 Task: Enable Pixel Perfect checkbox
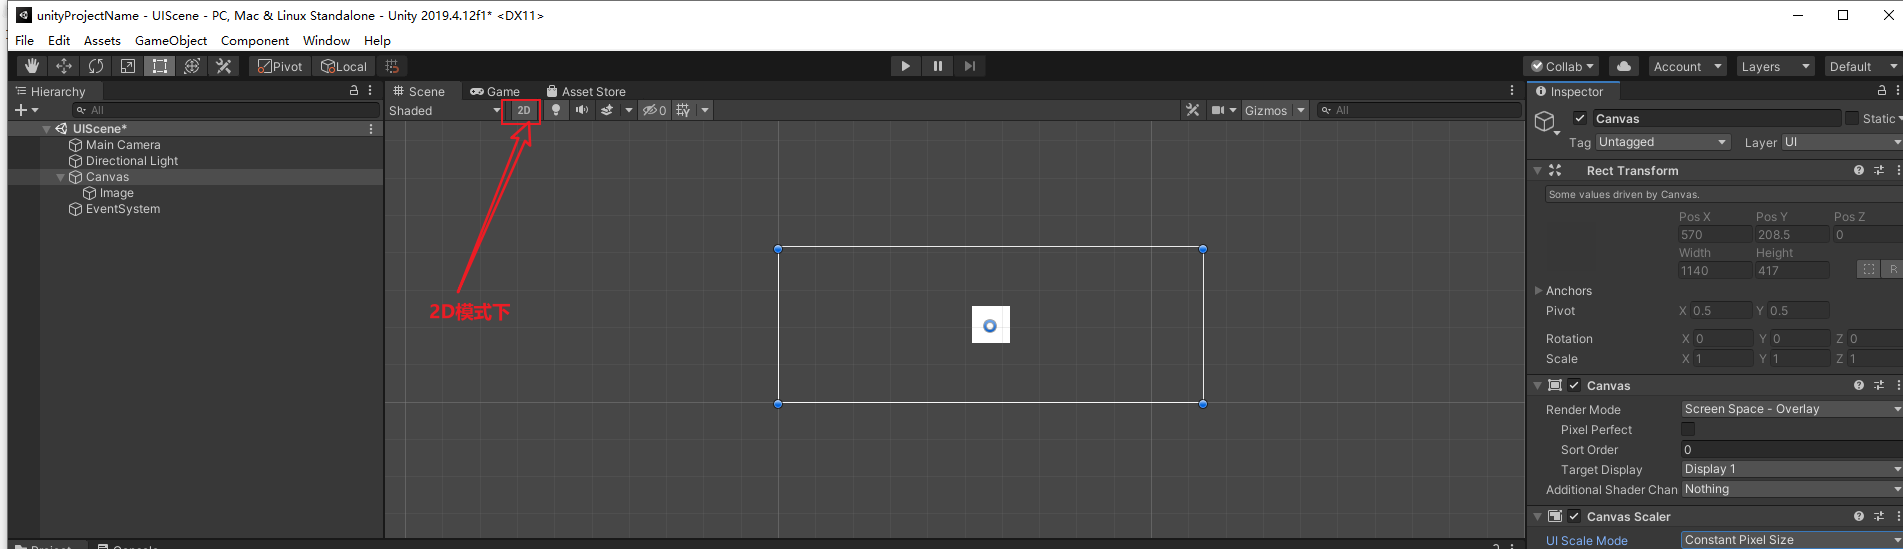pyautogui.click(x=1688, y=429)
